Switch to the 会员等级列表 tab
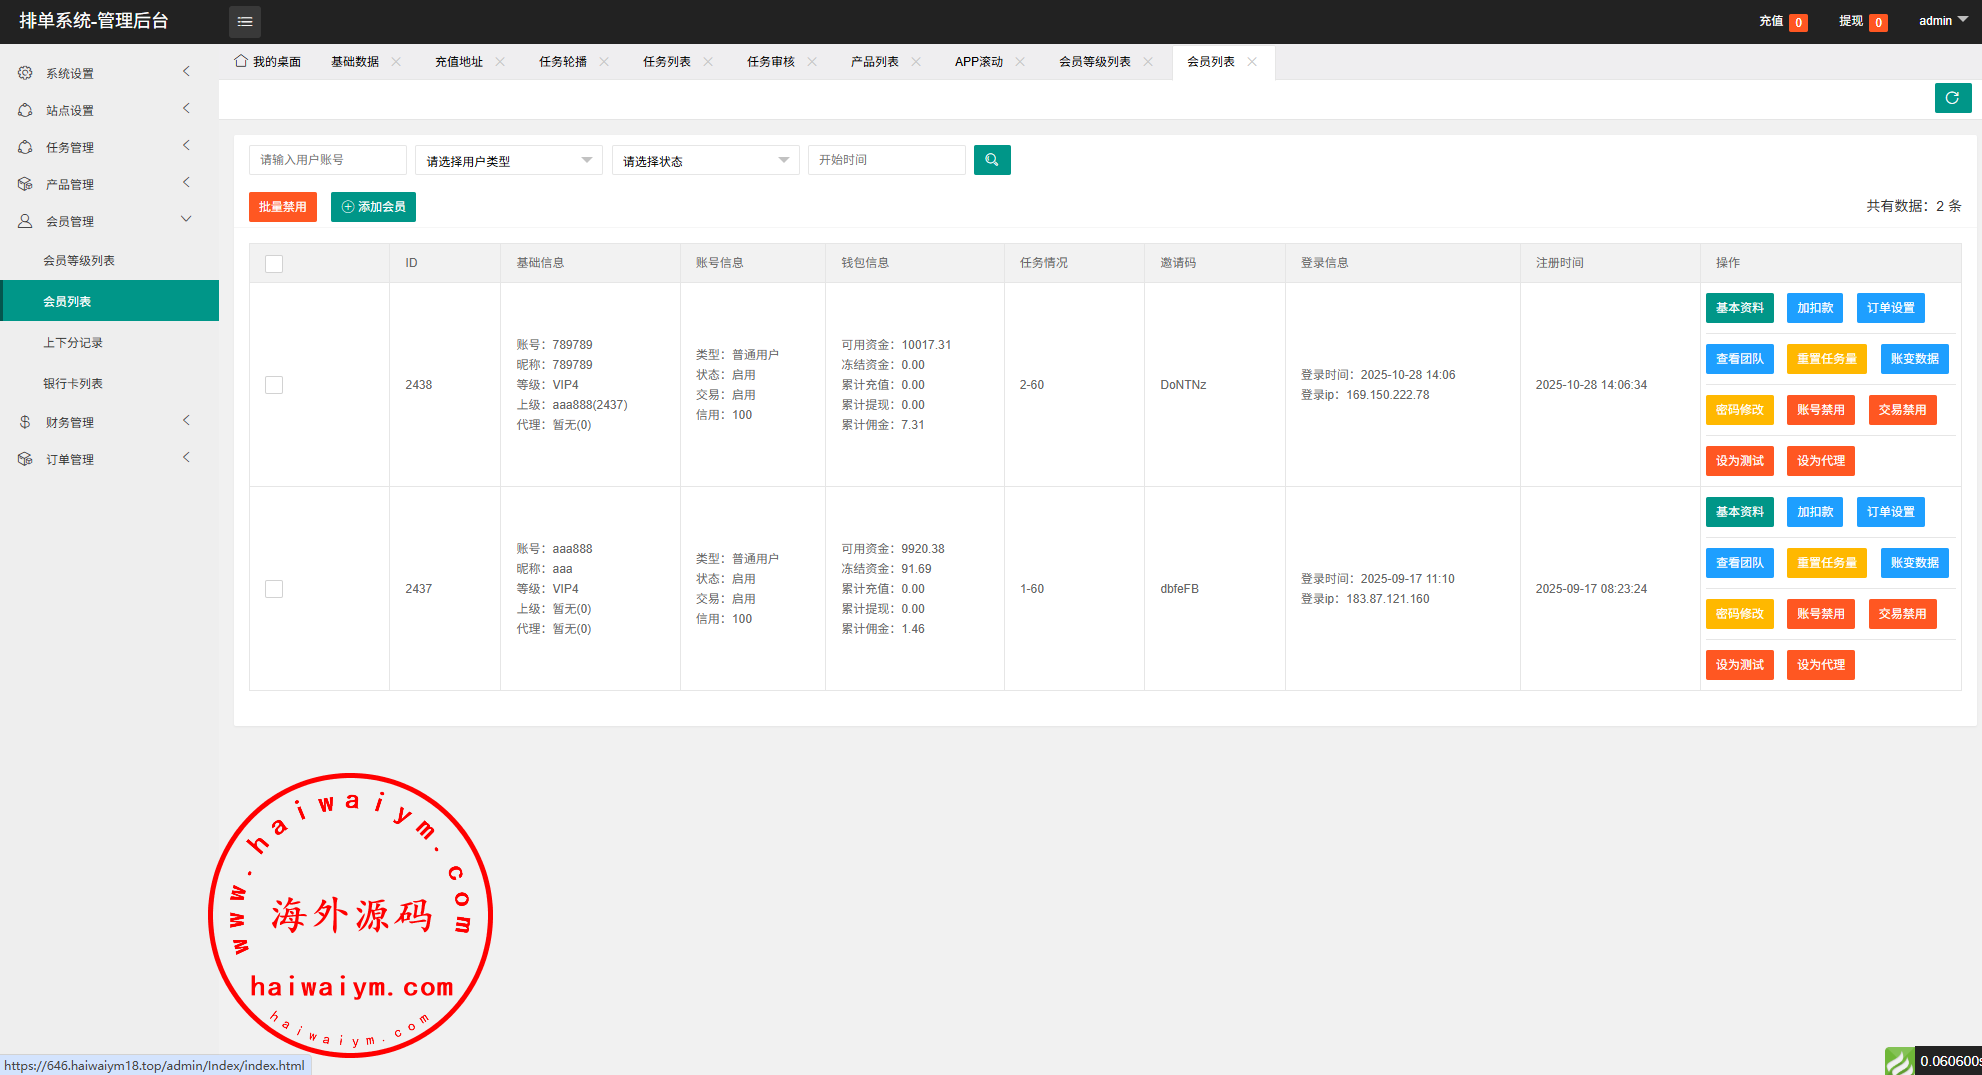 pyautogui.click(x=1094, y=62)
